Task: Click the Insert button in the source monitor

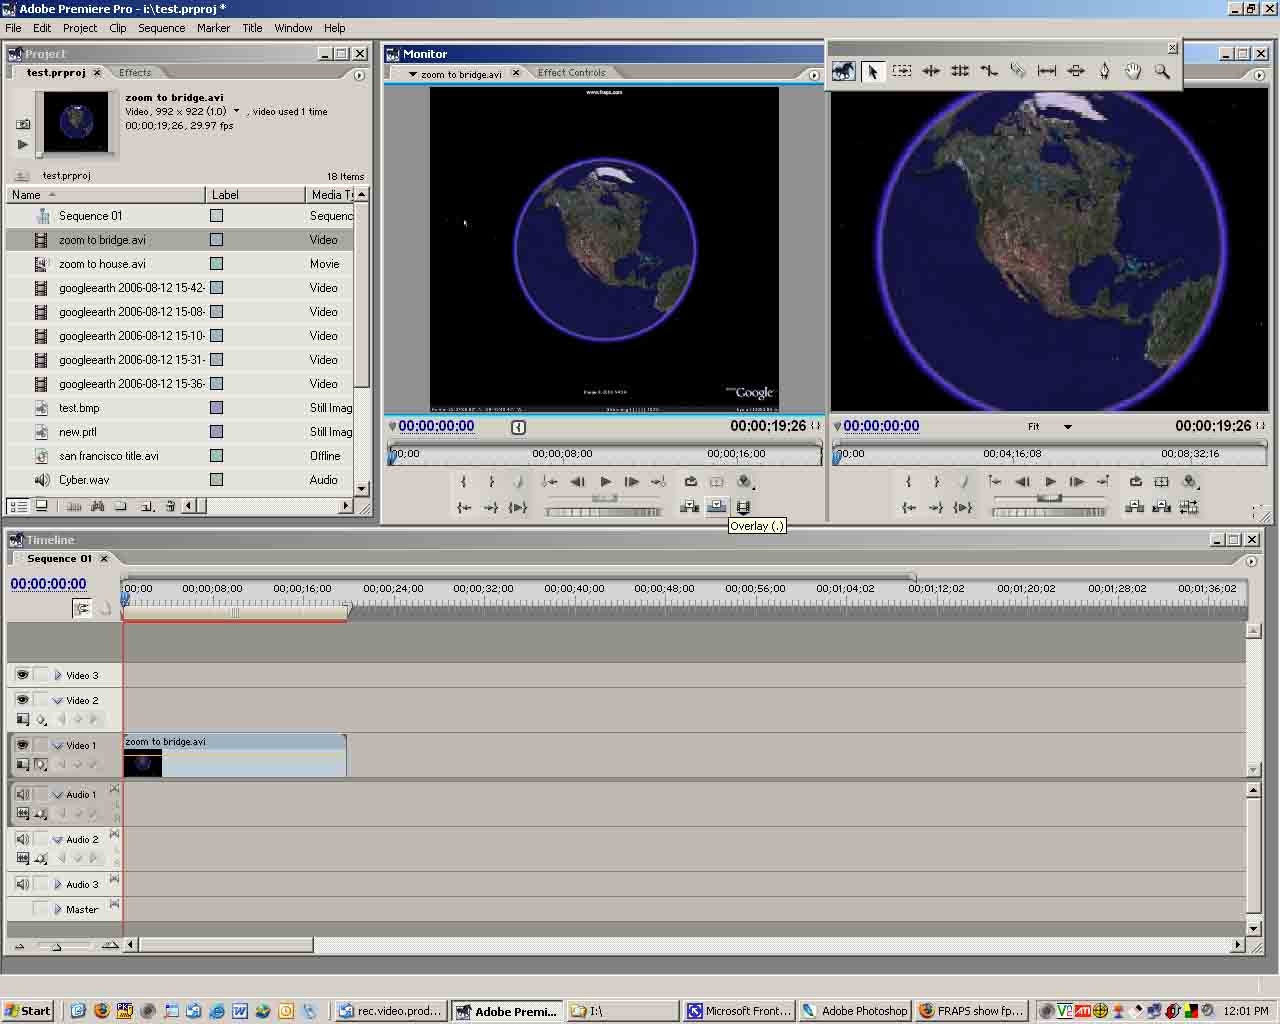Action: (689, 507)
